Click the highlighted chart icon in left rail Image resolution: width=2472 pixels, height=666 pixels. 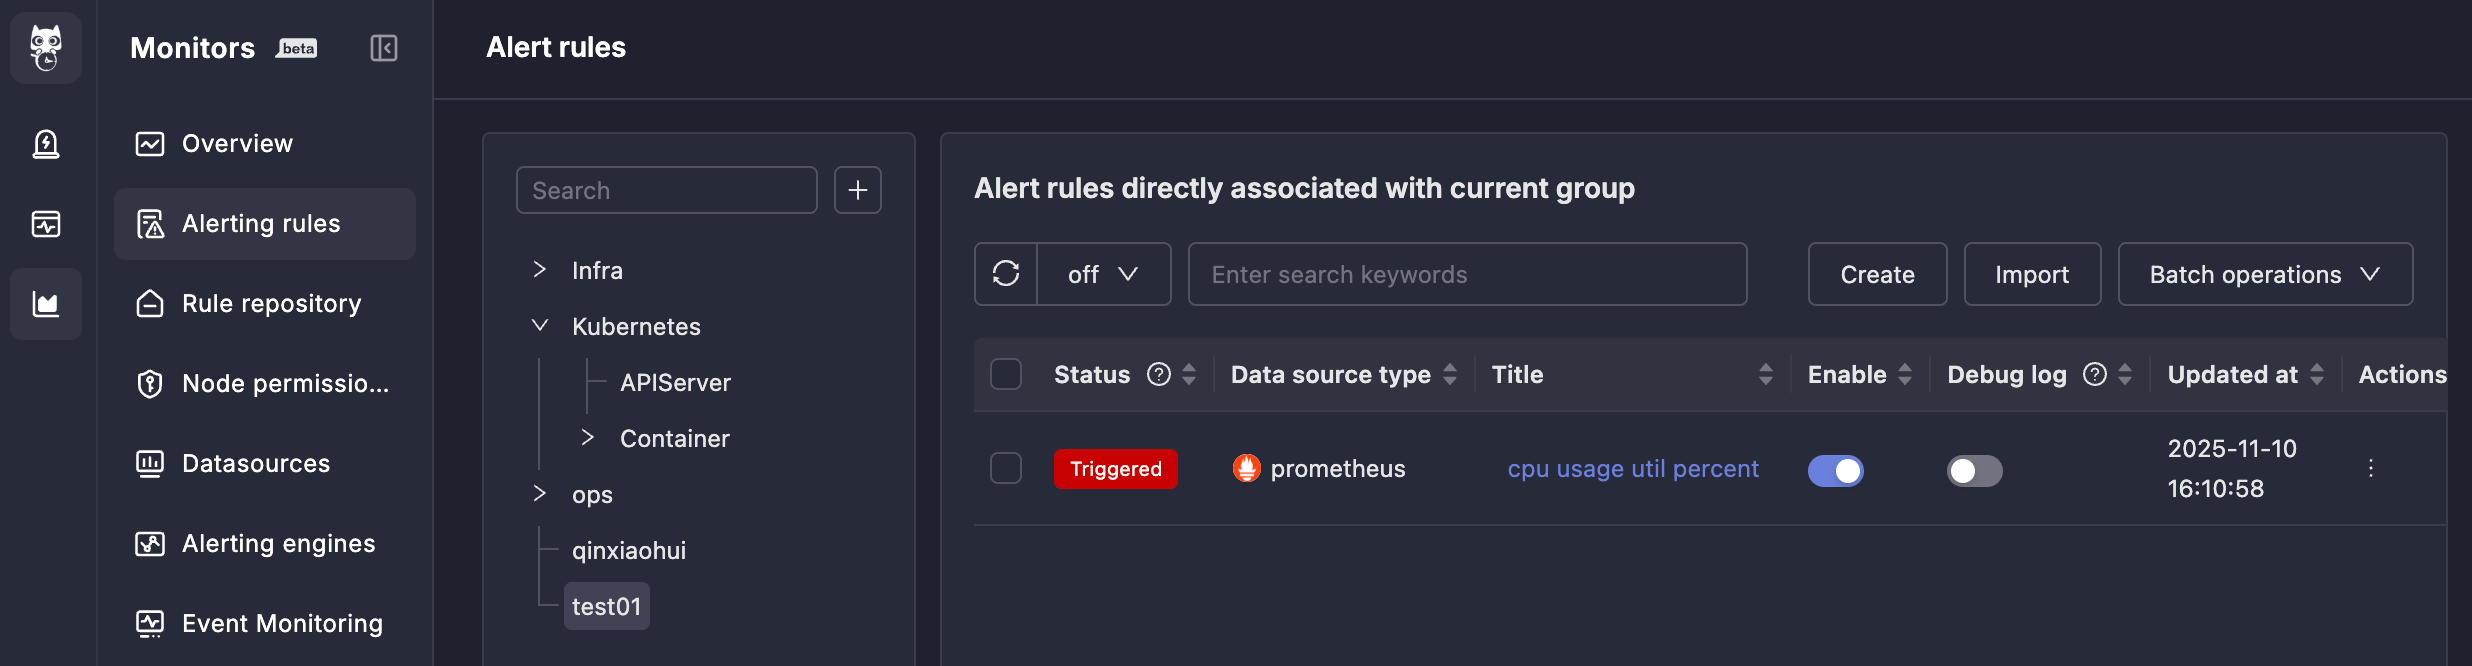[45, 304]
